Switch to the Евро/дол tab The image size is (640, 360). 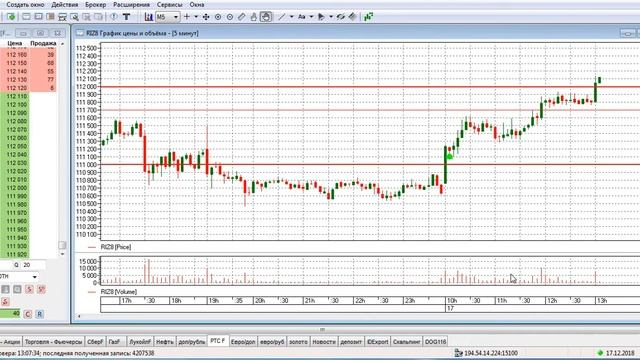tap(243, 342)
